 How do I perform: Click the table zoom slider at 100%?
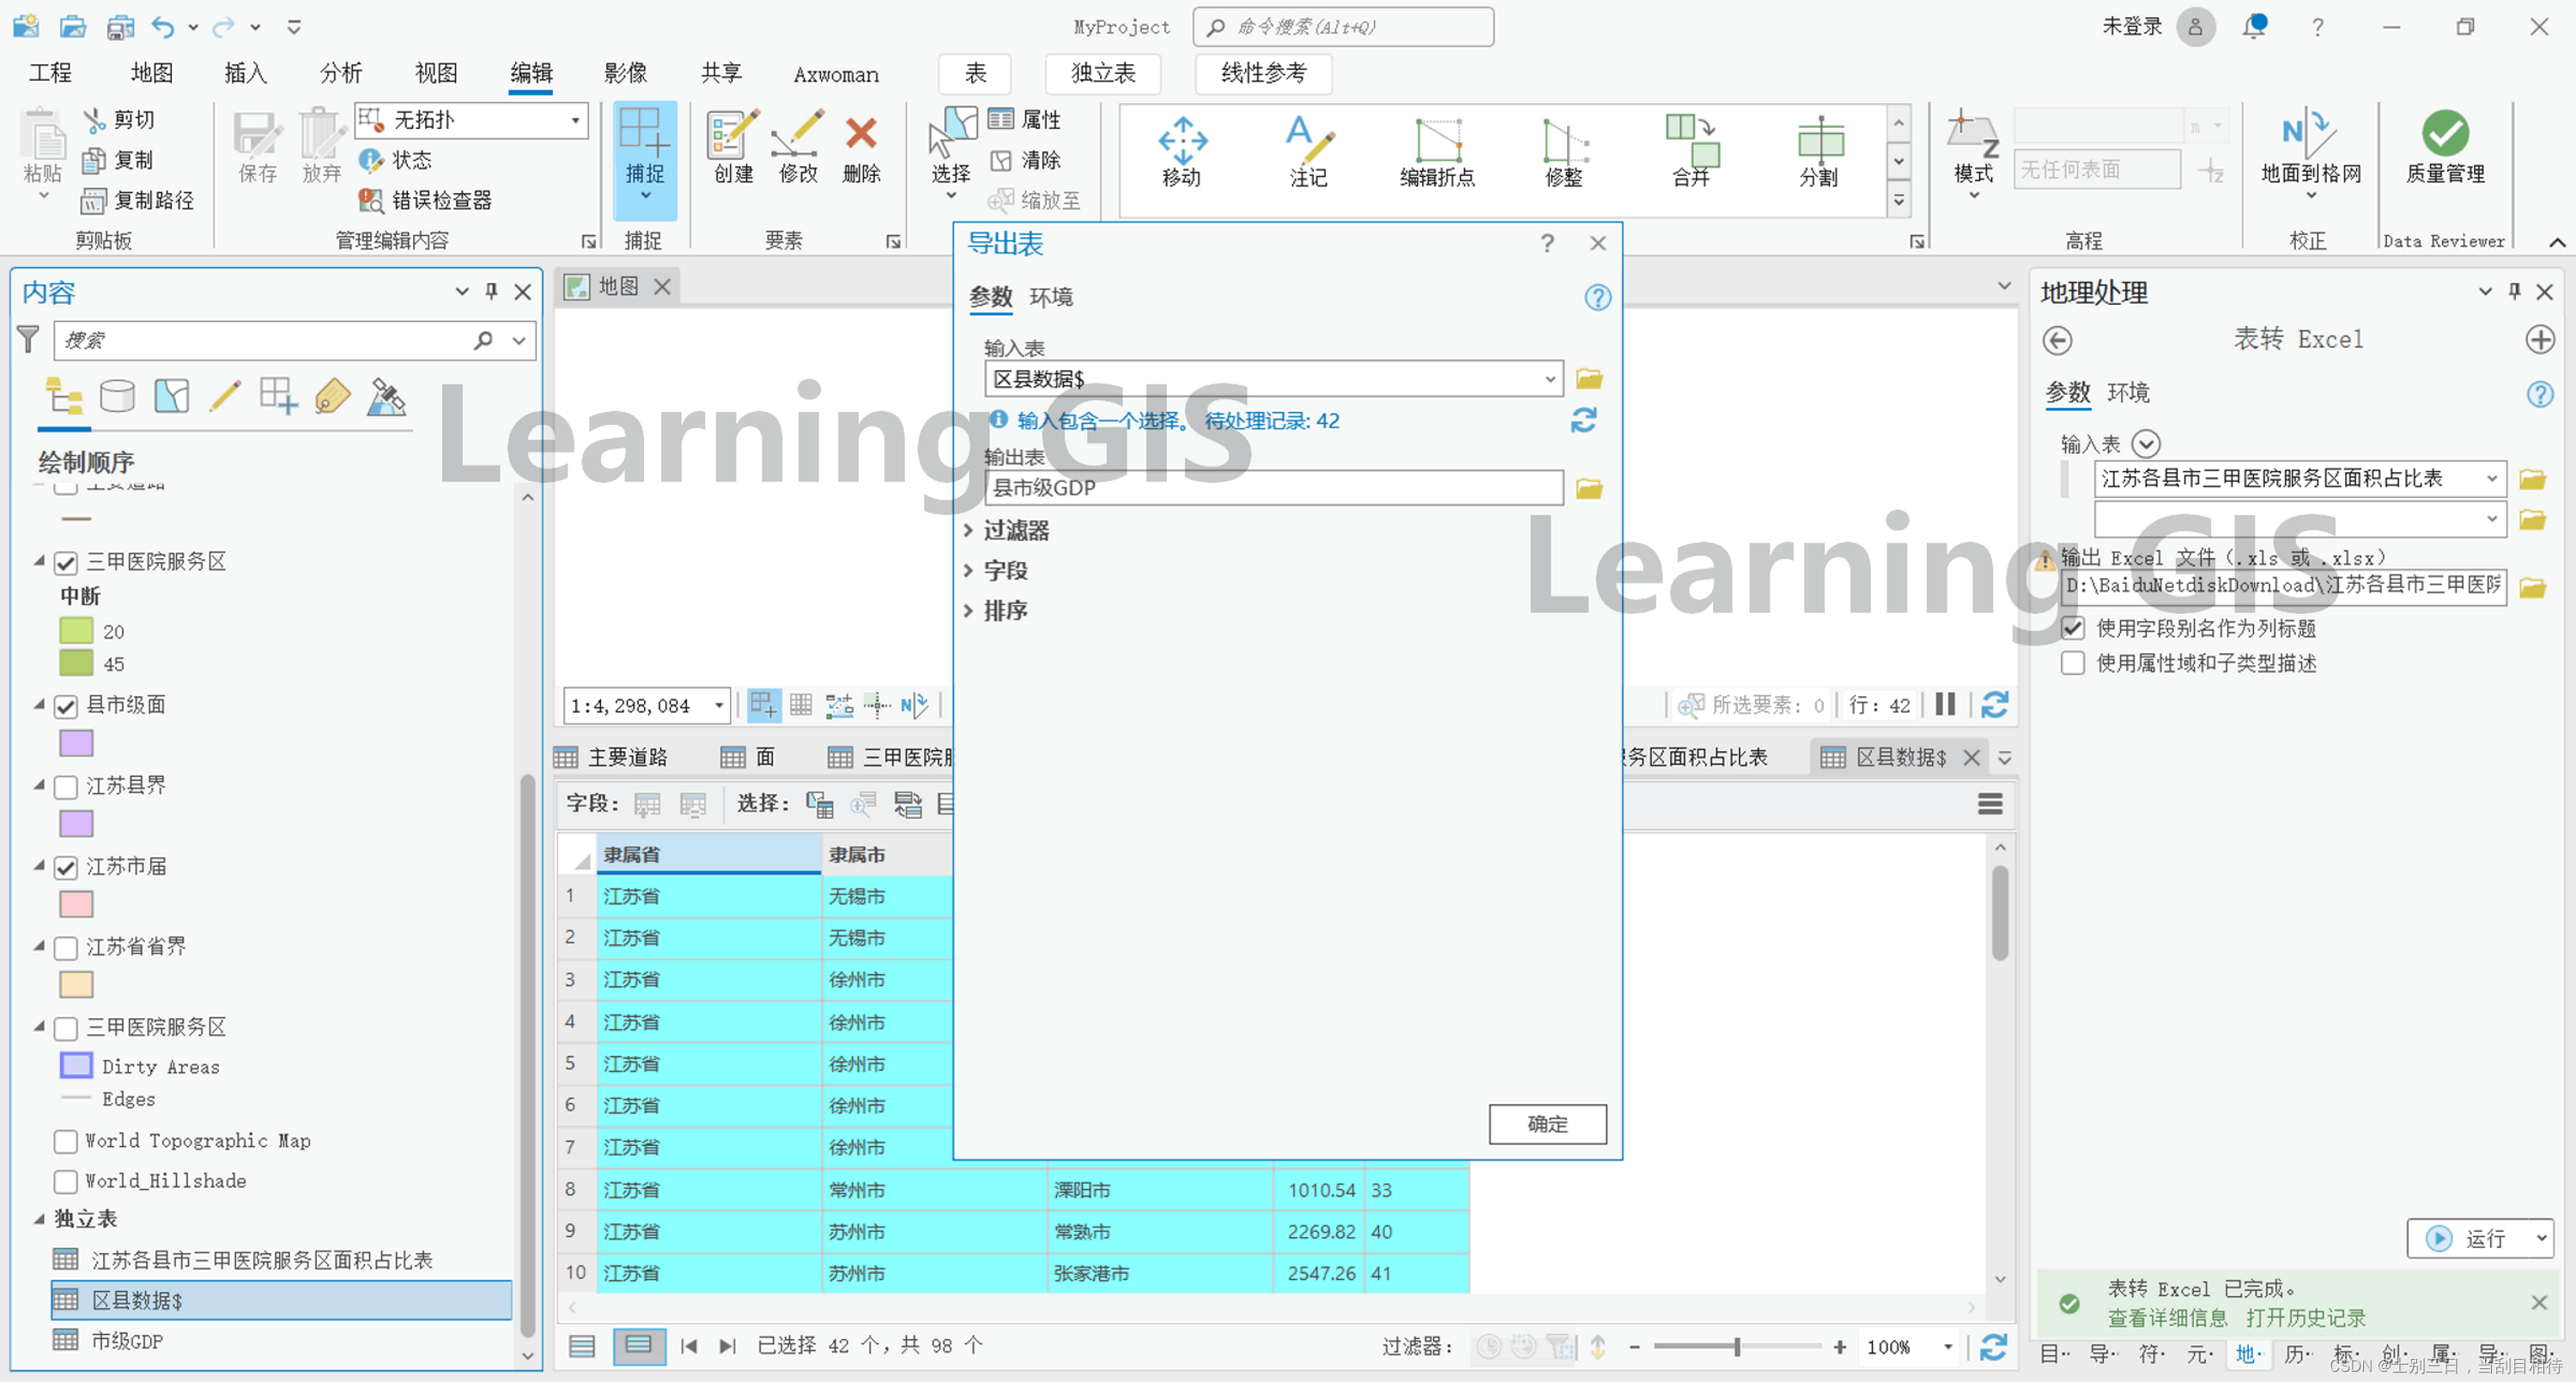click(1737, 1348)
